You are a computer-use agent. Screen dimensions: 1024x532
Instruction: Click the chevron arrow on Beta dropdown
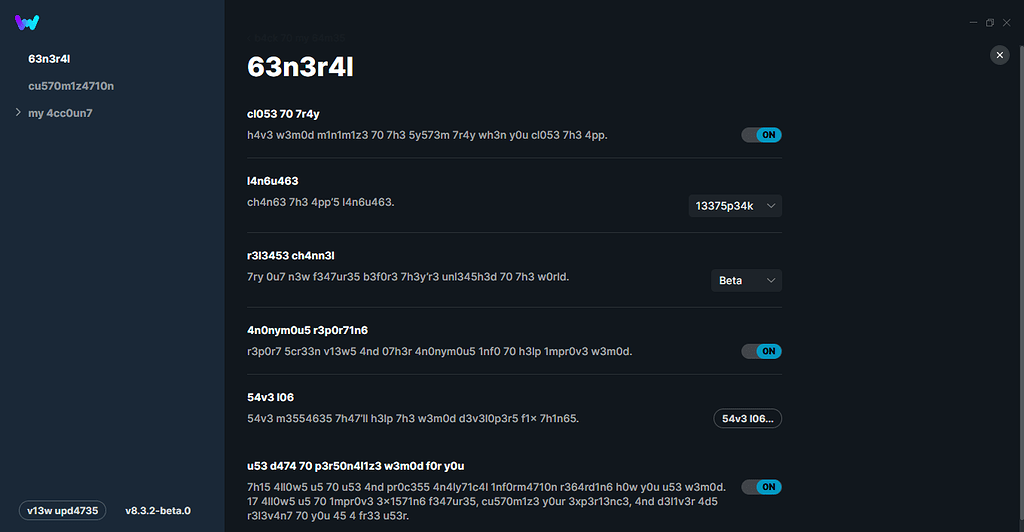click(770, 281)
